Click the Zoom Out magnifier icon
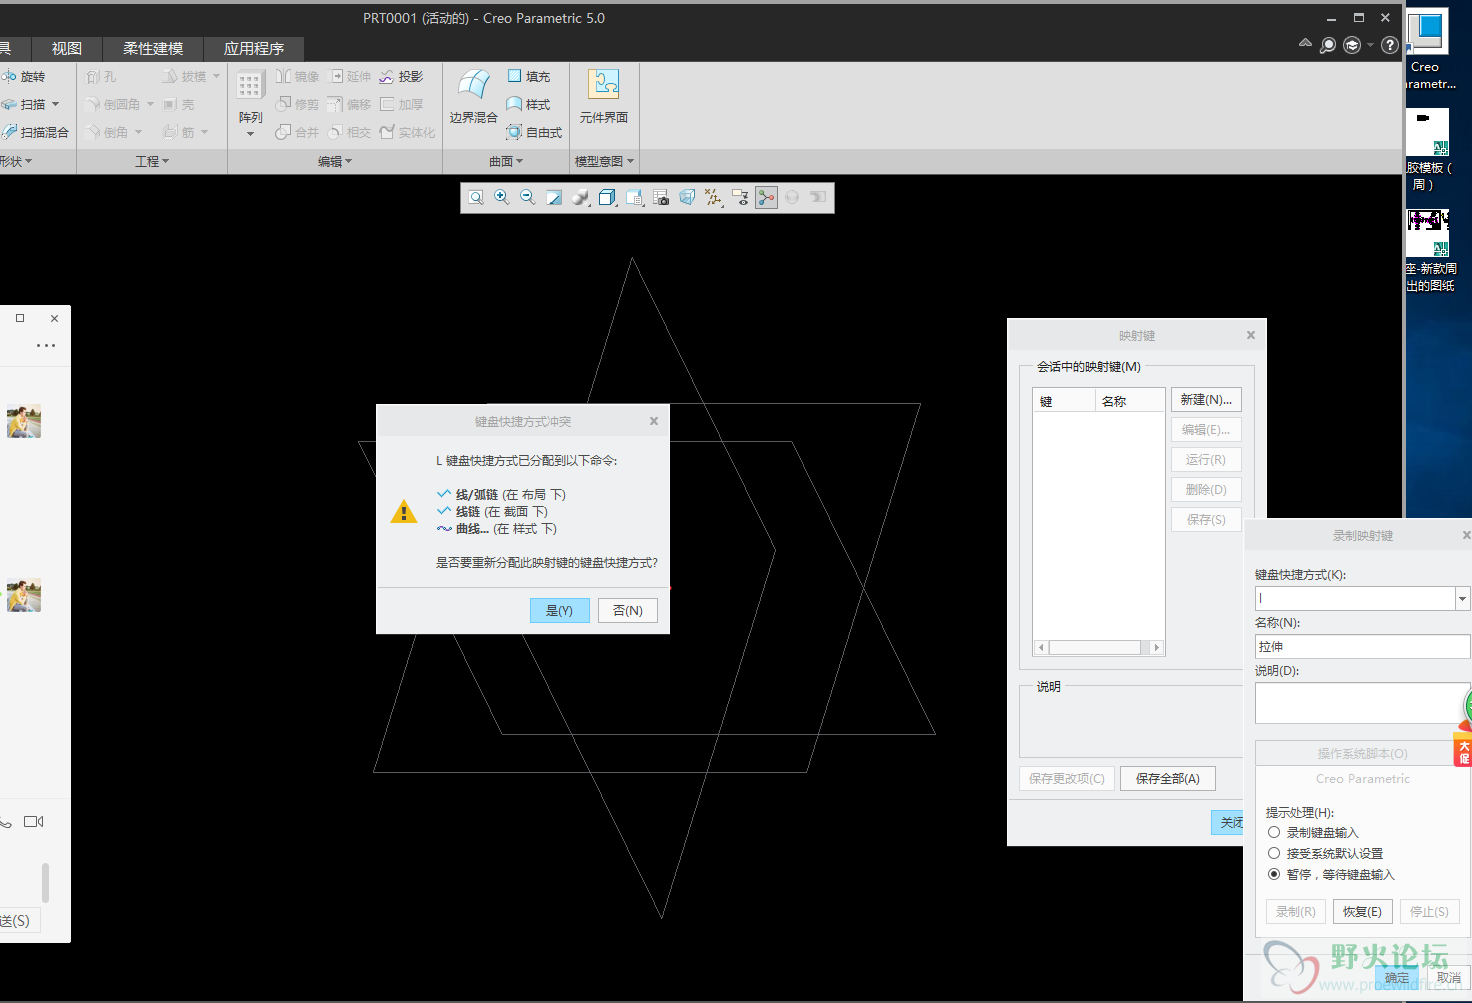The image size is (1472, 1003). coord(528,198)
